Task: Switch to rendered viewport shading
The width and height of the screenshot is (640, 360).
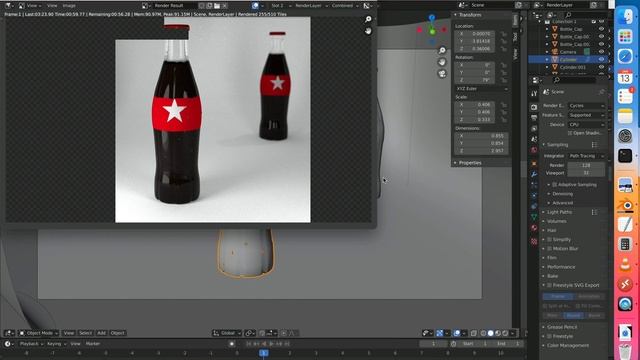Action: (x=505, y=333)
